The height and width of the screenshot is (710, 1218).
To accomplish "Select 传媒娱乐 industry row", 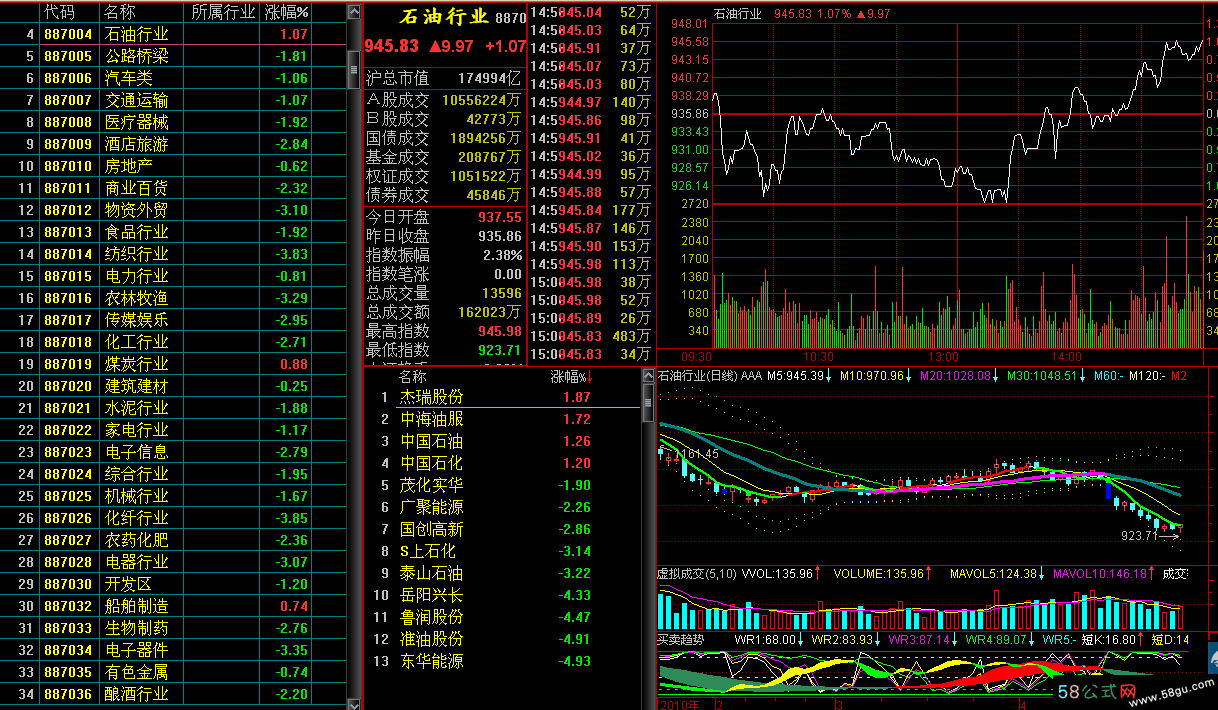I will click(173, 320).
